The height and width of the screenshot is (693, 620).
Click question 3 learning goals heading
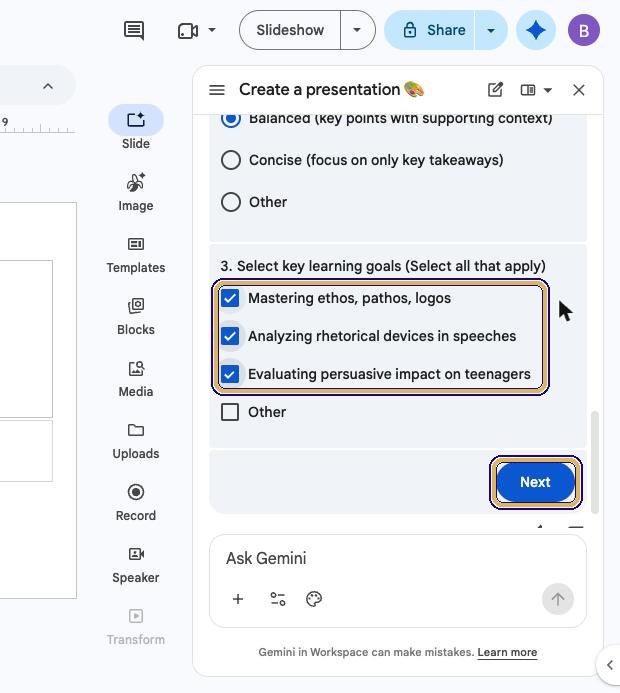383,266
